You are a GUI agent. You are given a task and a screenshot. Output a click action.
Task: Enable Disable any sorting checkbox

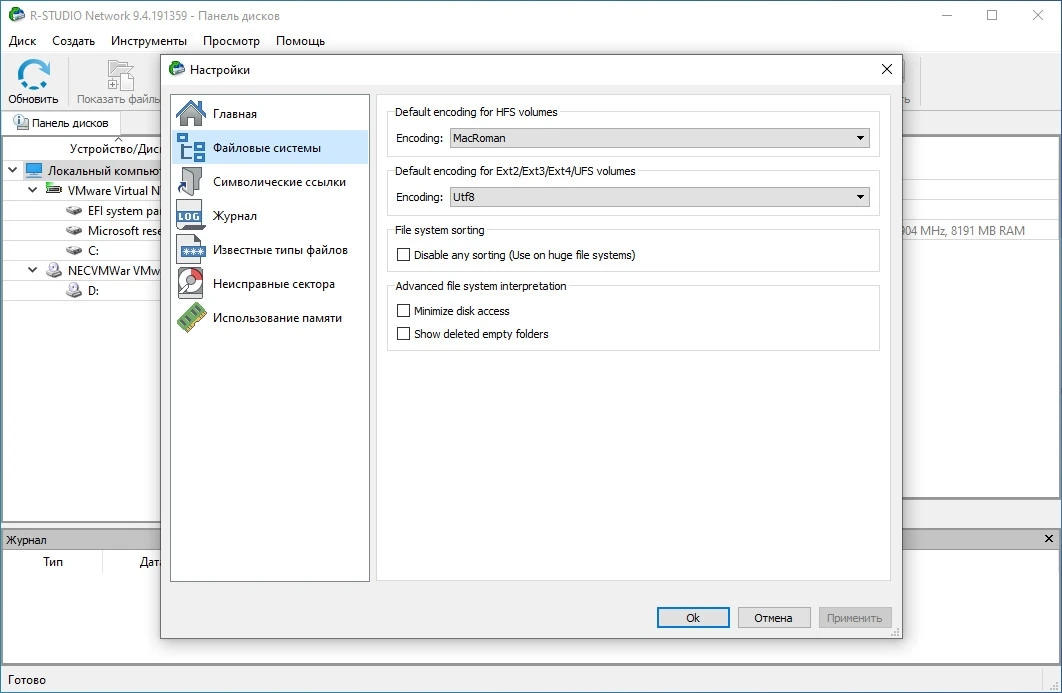click(x=403, y=255)
